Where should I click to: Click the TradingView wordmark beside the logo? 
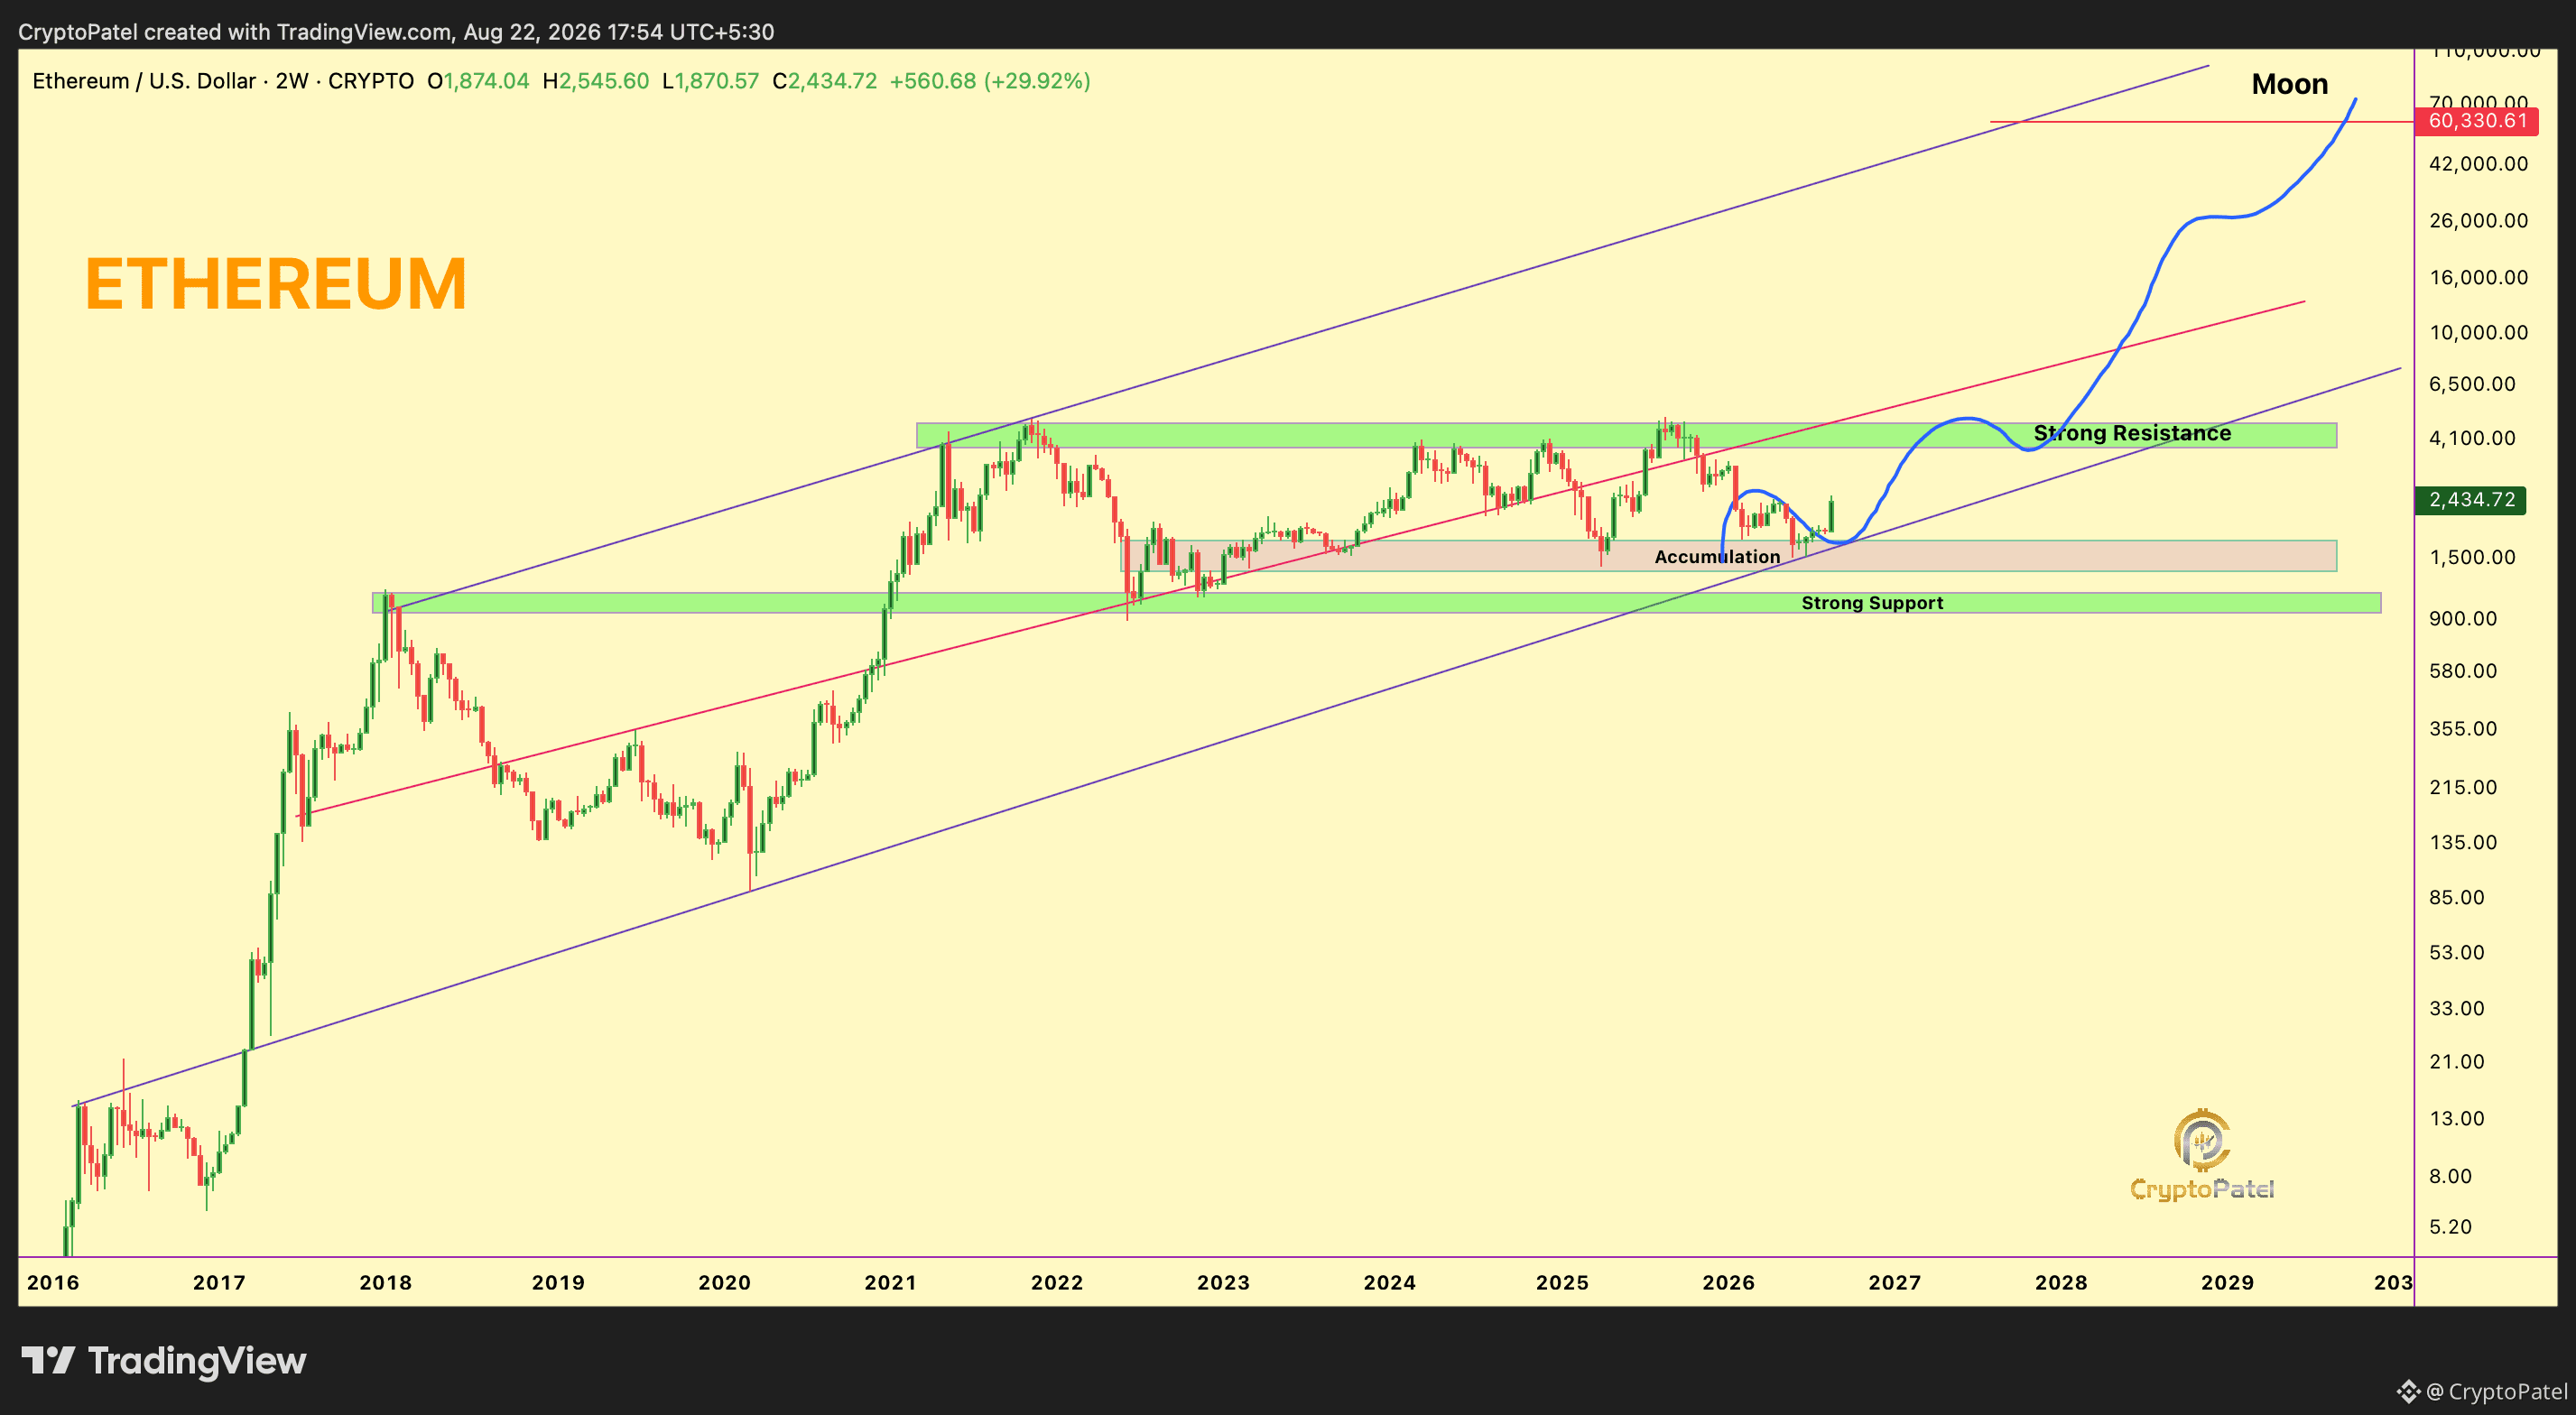click(x=197, y=1361)
